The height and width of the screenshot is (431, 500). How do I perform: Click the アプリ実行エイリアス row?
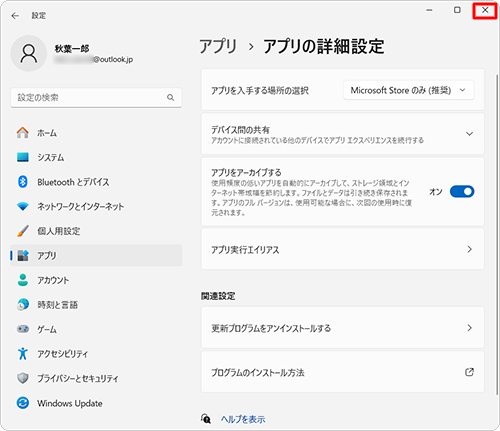[x=343, y=249]
